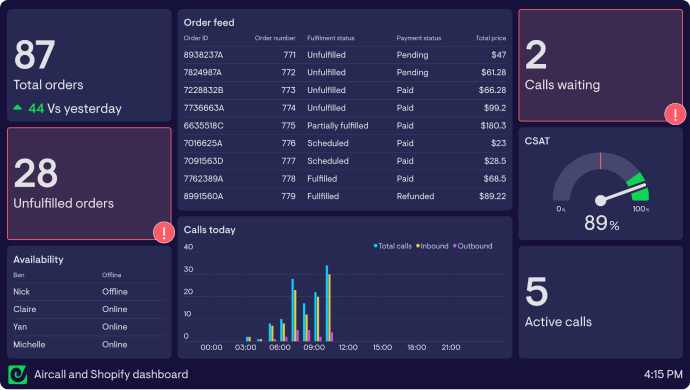Screen dimensions: 690x390
Task: Click the Aircall and Shopify dashboard title
Action: click(x=111, y=375)
